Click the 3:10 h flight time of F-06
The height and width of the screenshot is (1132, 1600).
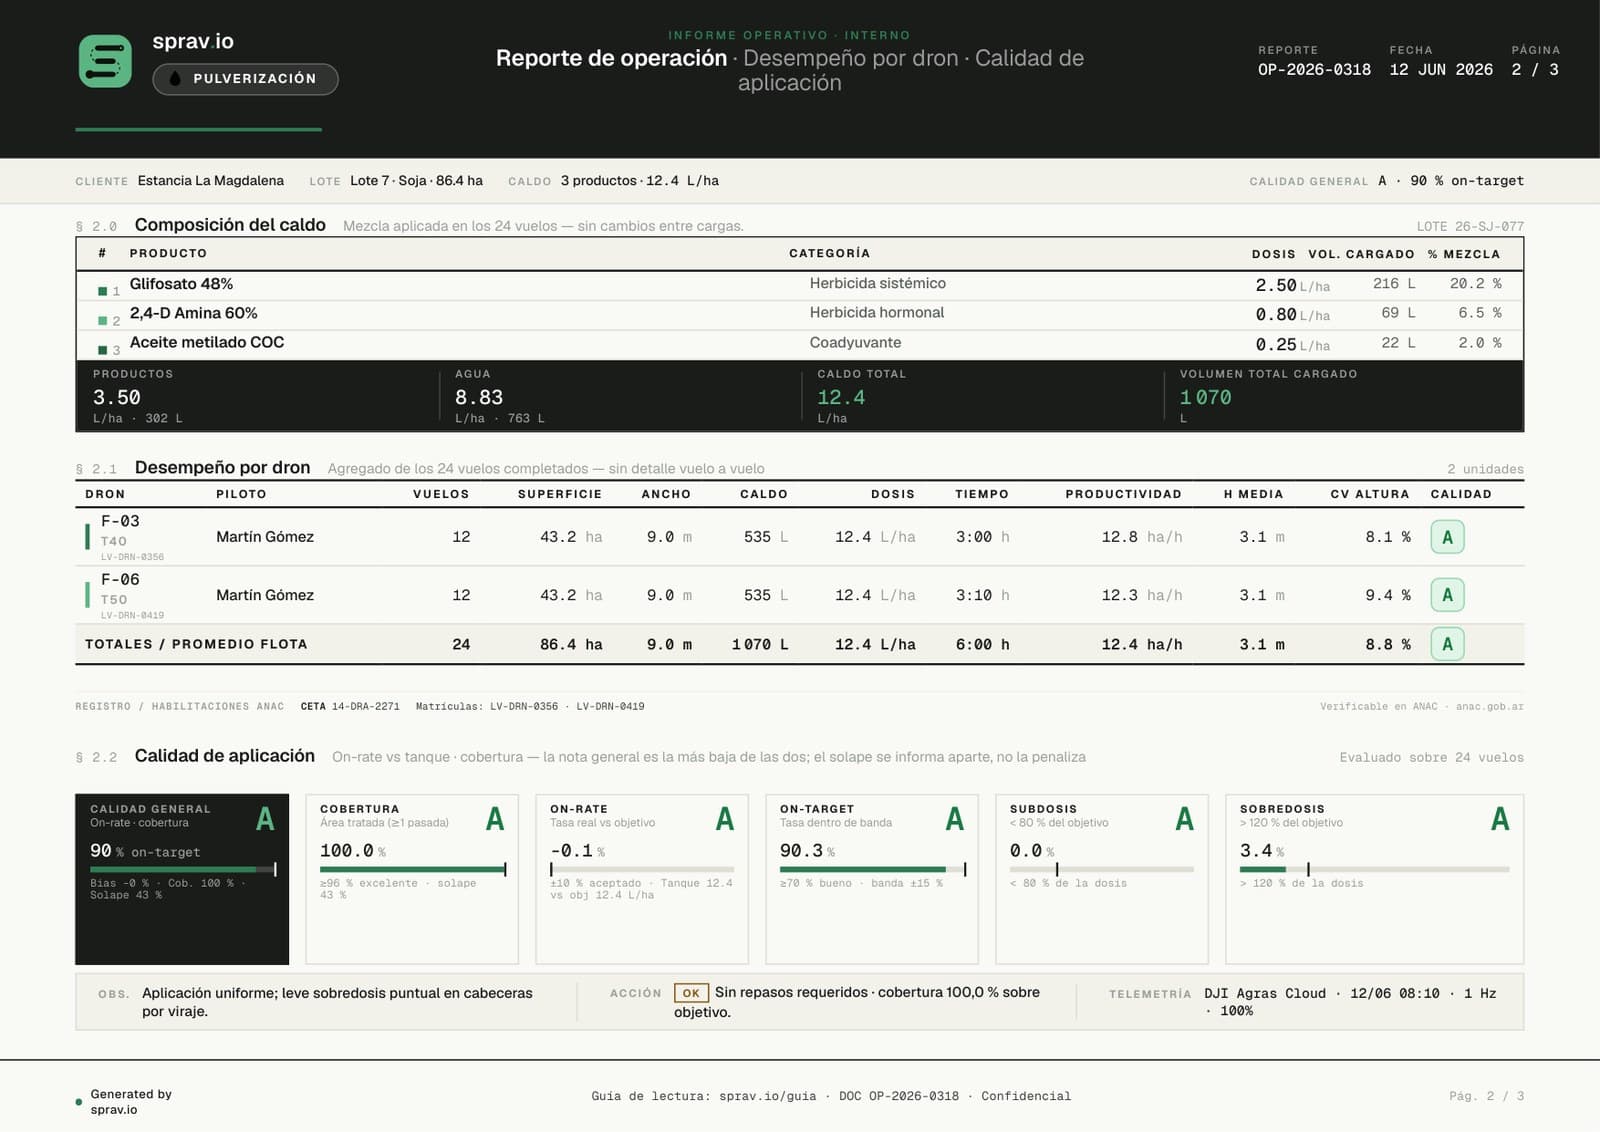click(982, 595)
